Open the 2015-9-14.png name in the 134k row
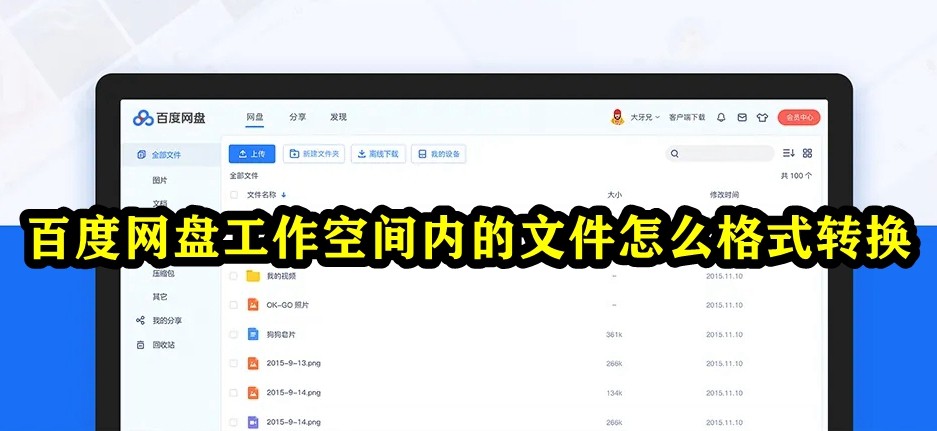This screenshot has height=431, width=937. (293, 393)
